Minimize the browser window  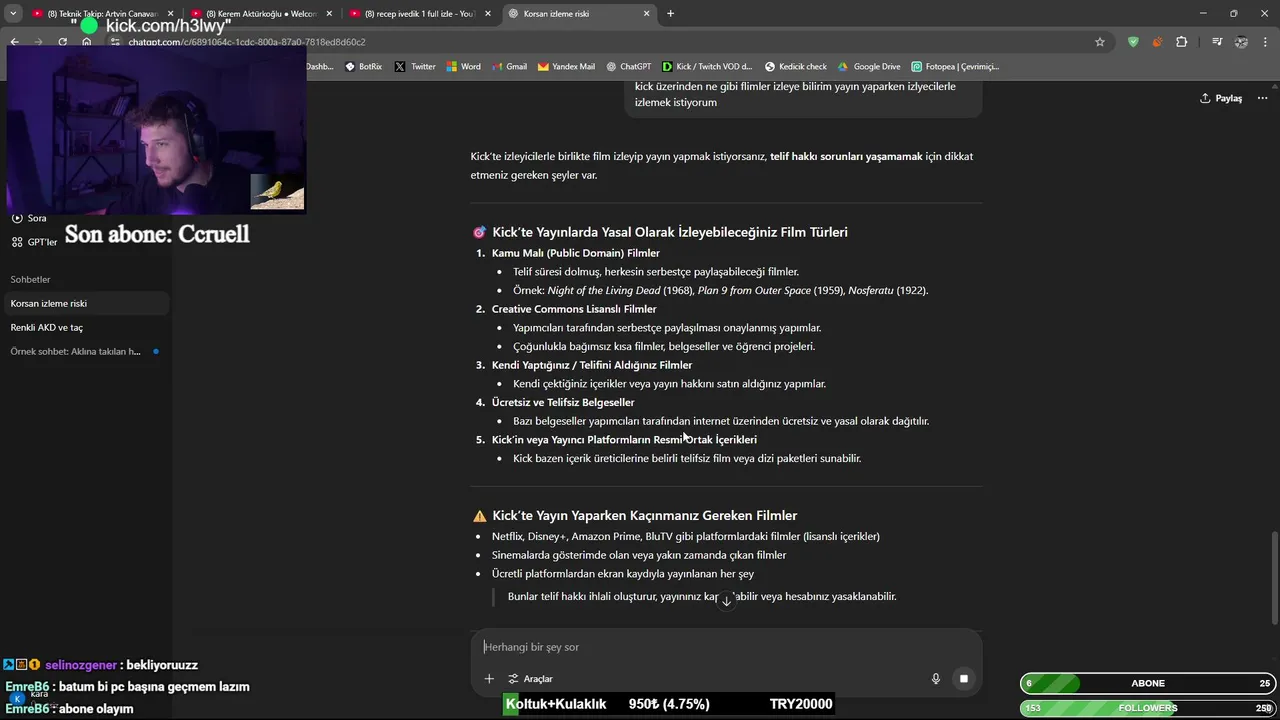pos(1204,14)
